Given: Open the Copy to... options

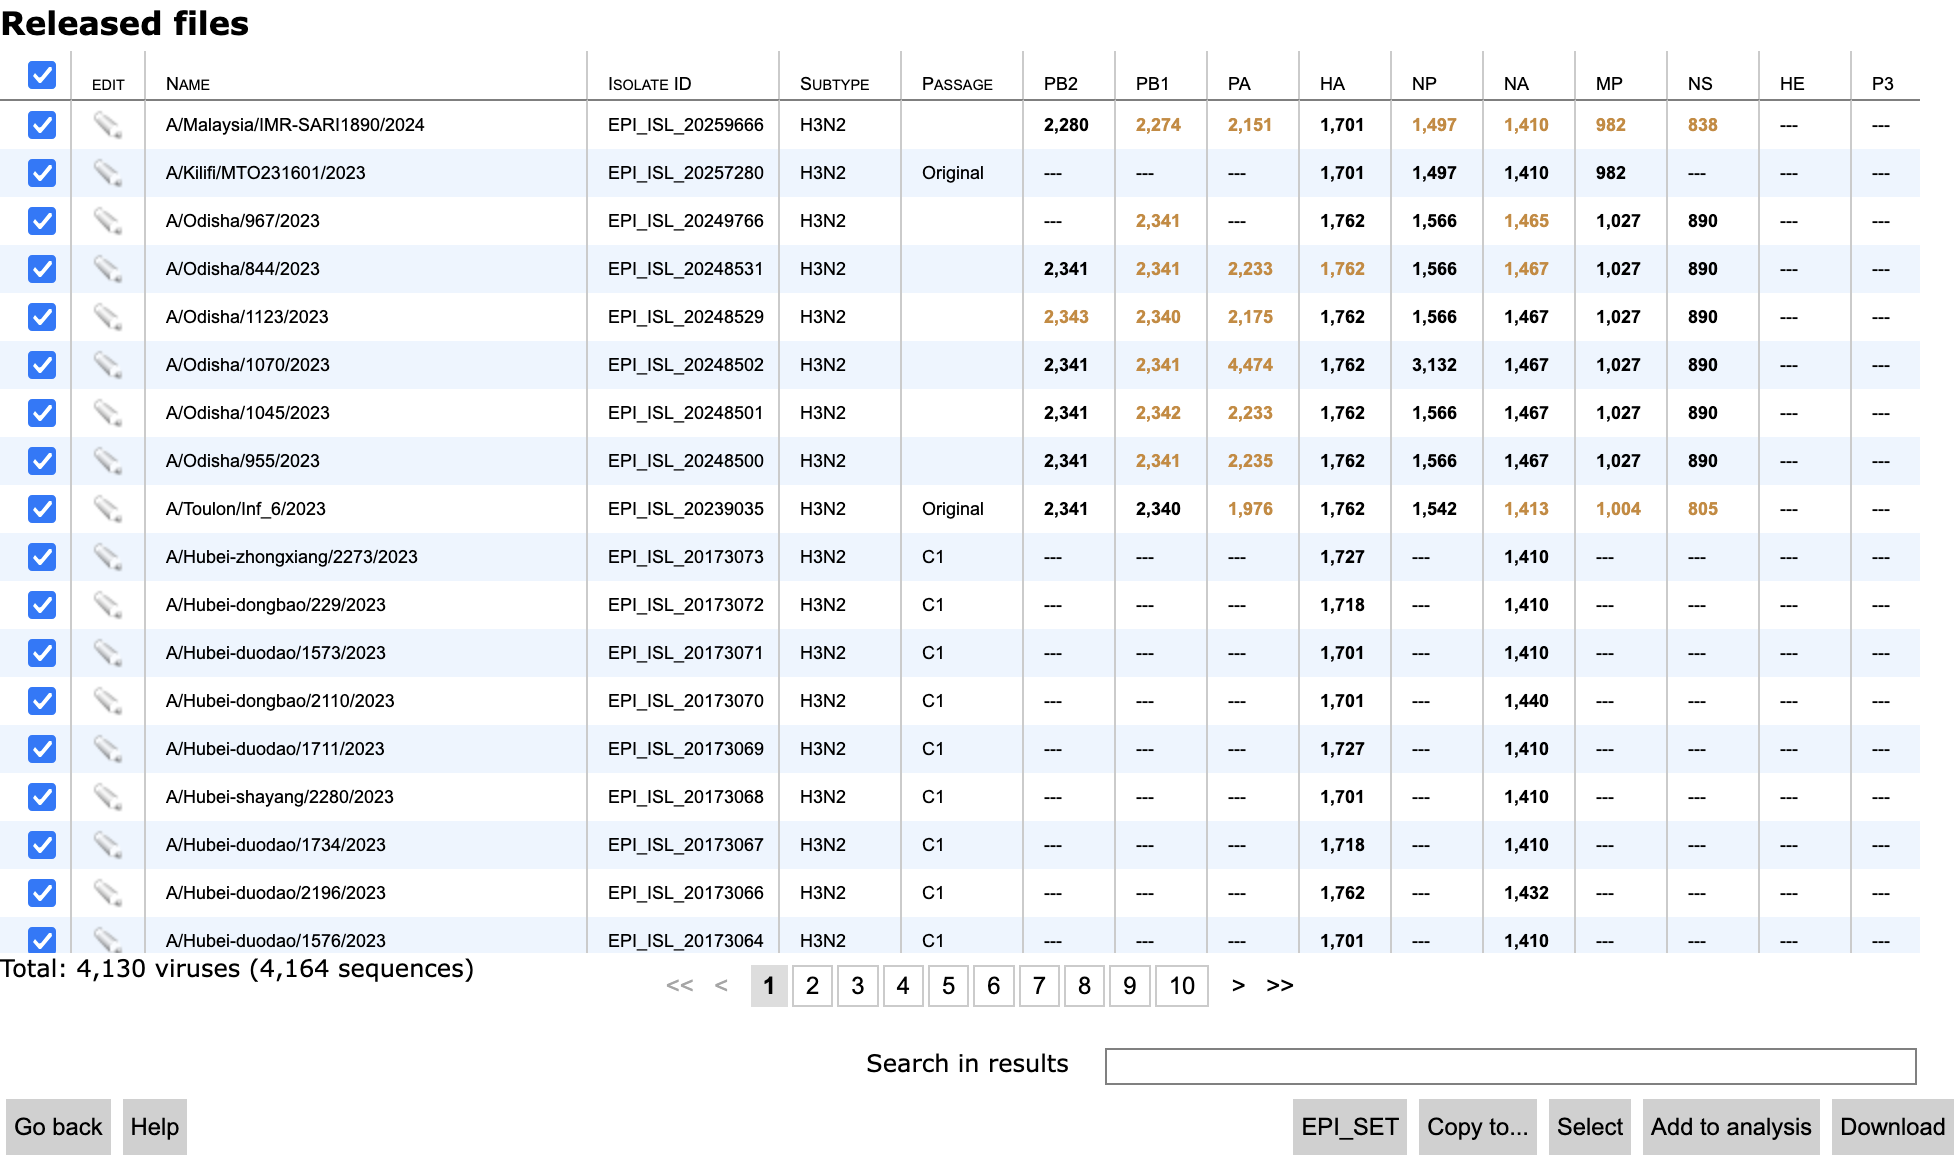Looking at the screenshot, I should pyautogui.click(x=1476, y=1127).
